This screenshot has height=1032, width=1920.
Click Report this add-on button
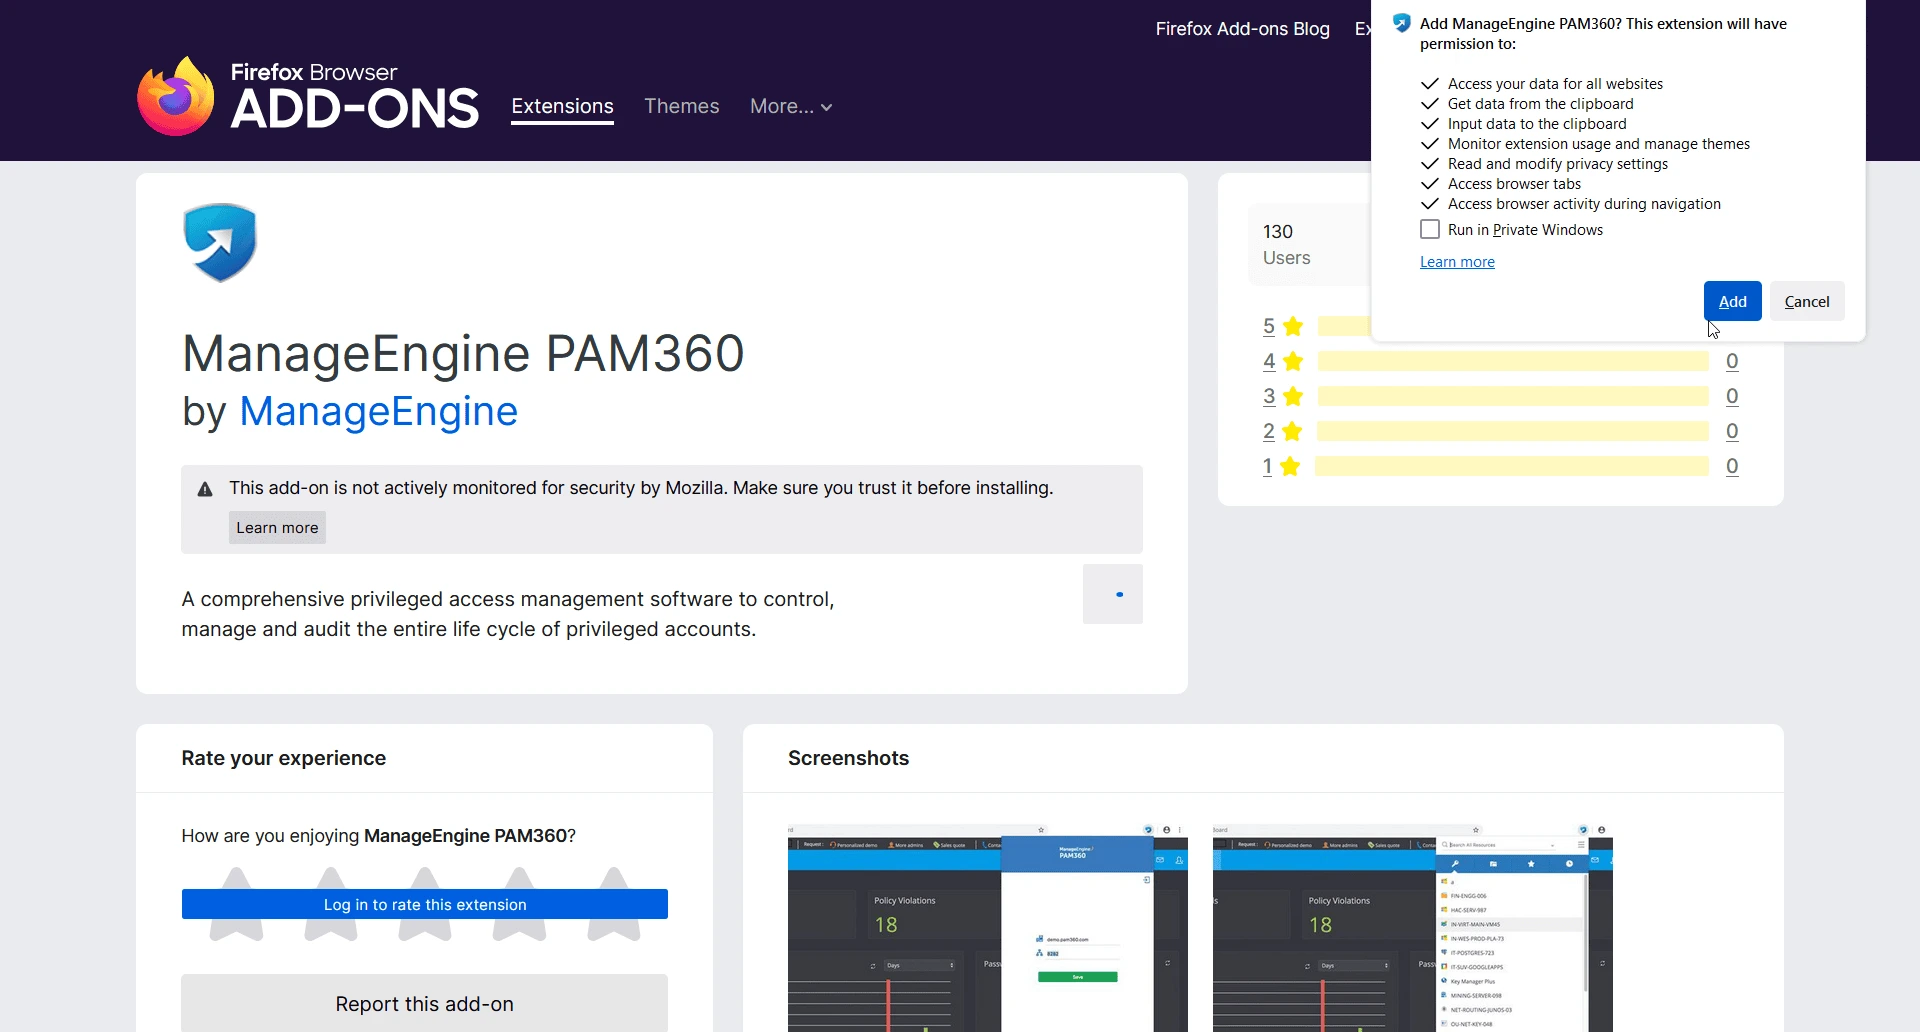[x=424, y=1003]
